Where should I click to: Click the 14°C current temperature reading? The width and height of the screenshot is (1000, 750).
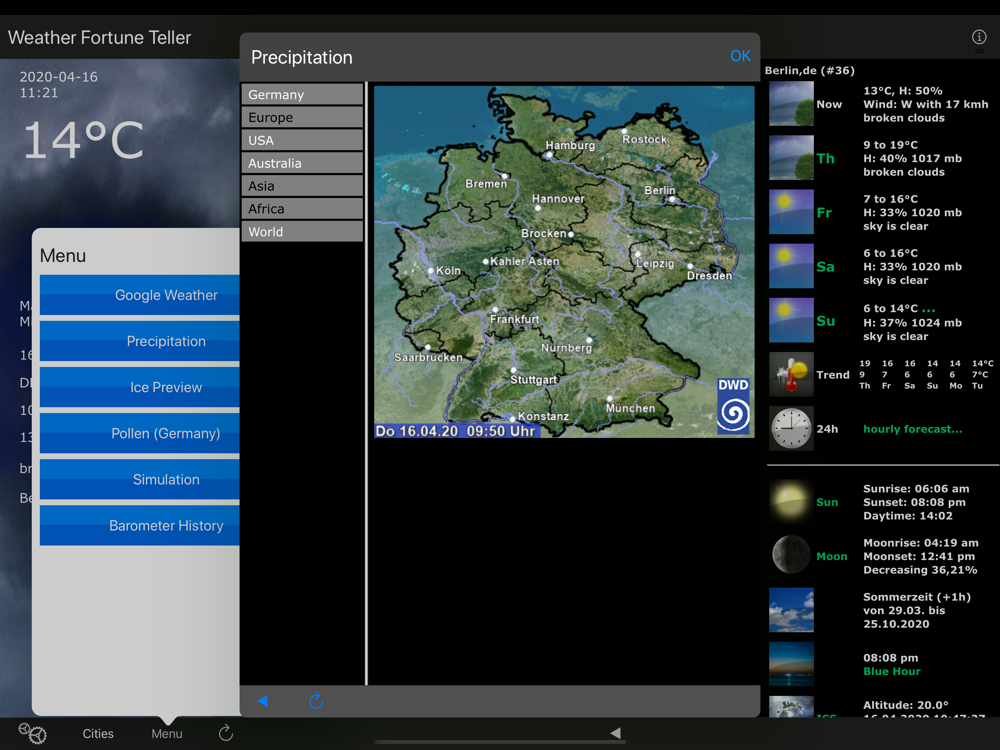click(x=83, y=140)
